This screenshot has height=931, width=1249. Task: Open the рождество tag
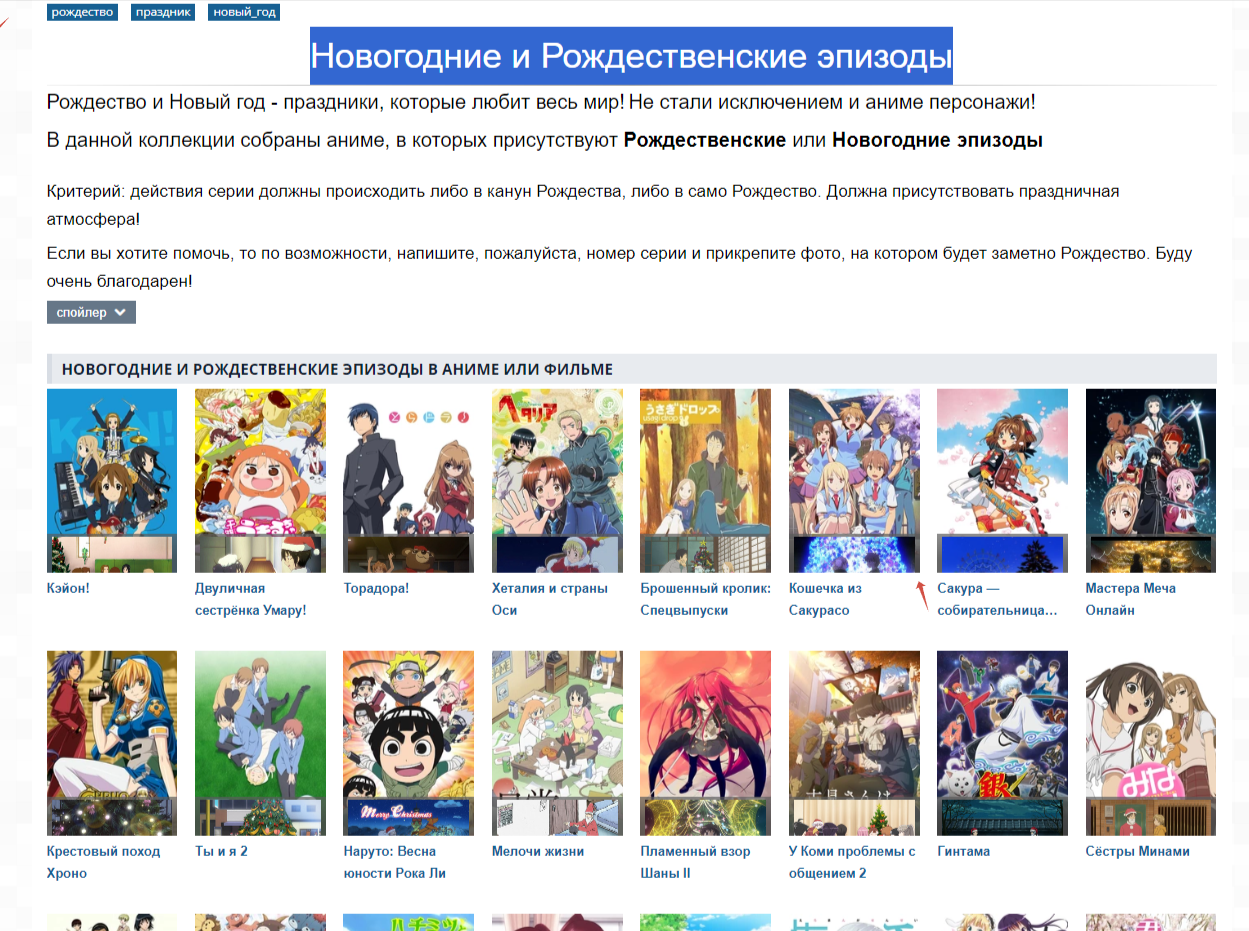coord(82,12)
